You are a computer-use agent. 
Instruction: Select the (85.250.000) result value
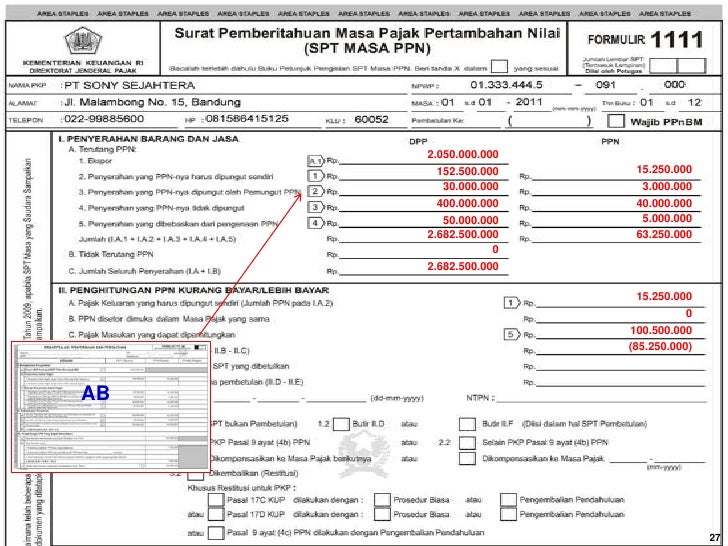pos(660,346)
